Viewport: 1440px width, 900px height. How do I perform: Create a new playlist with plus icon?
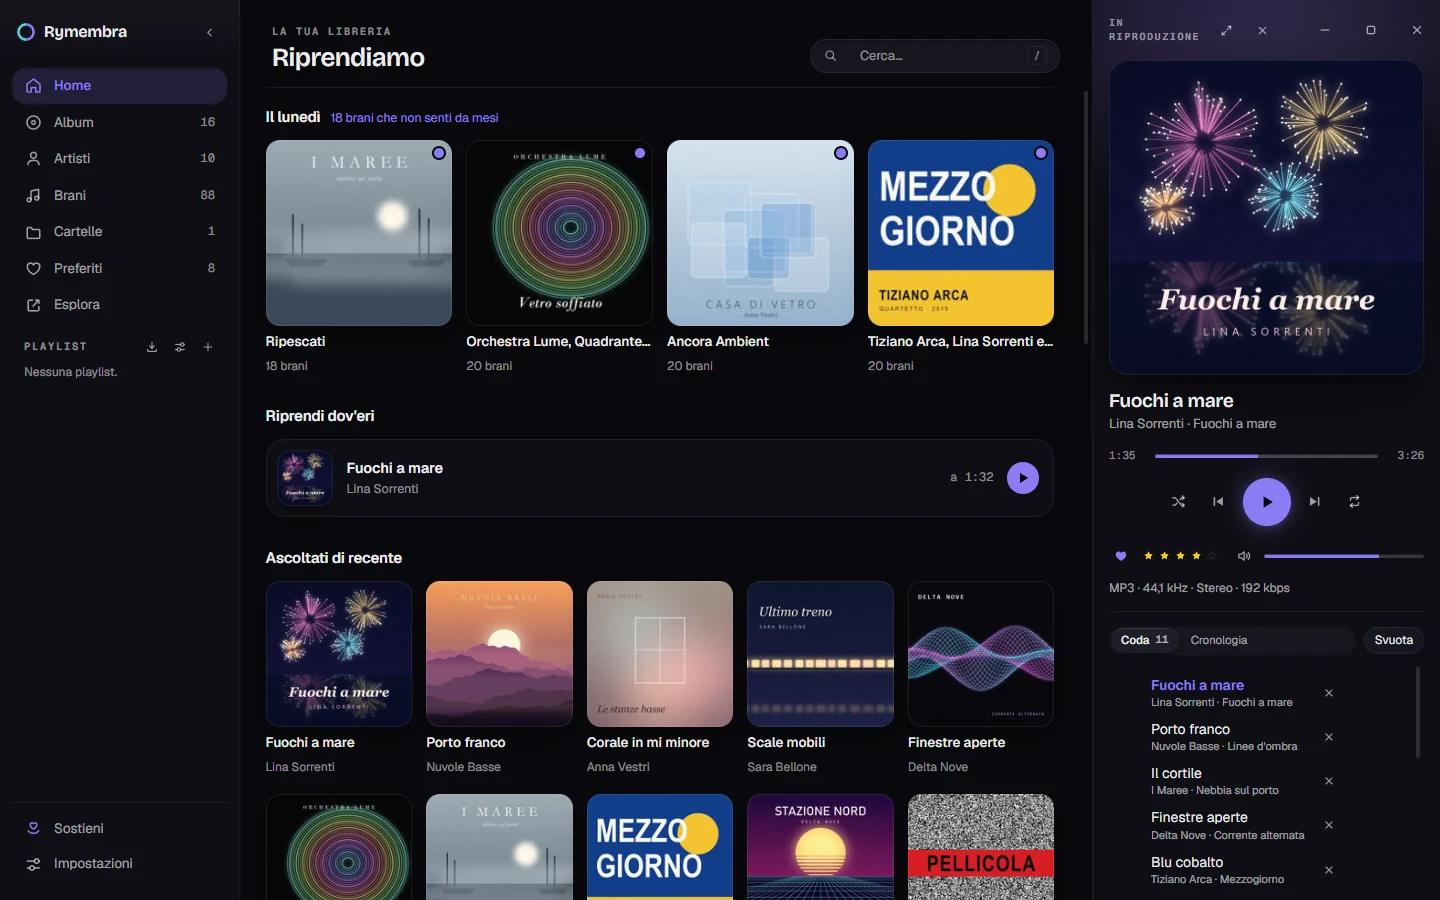(208, 347)
